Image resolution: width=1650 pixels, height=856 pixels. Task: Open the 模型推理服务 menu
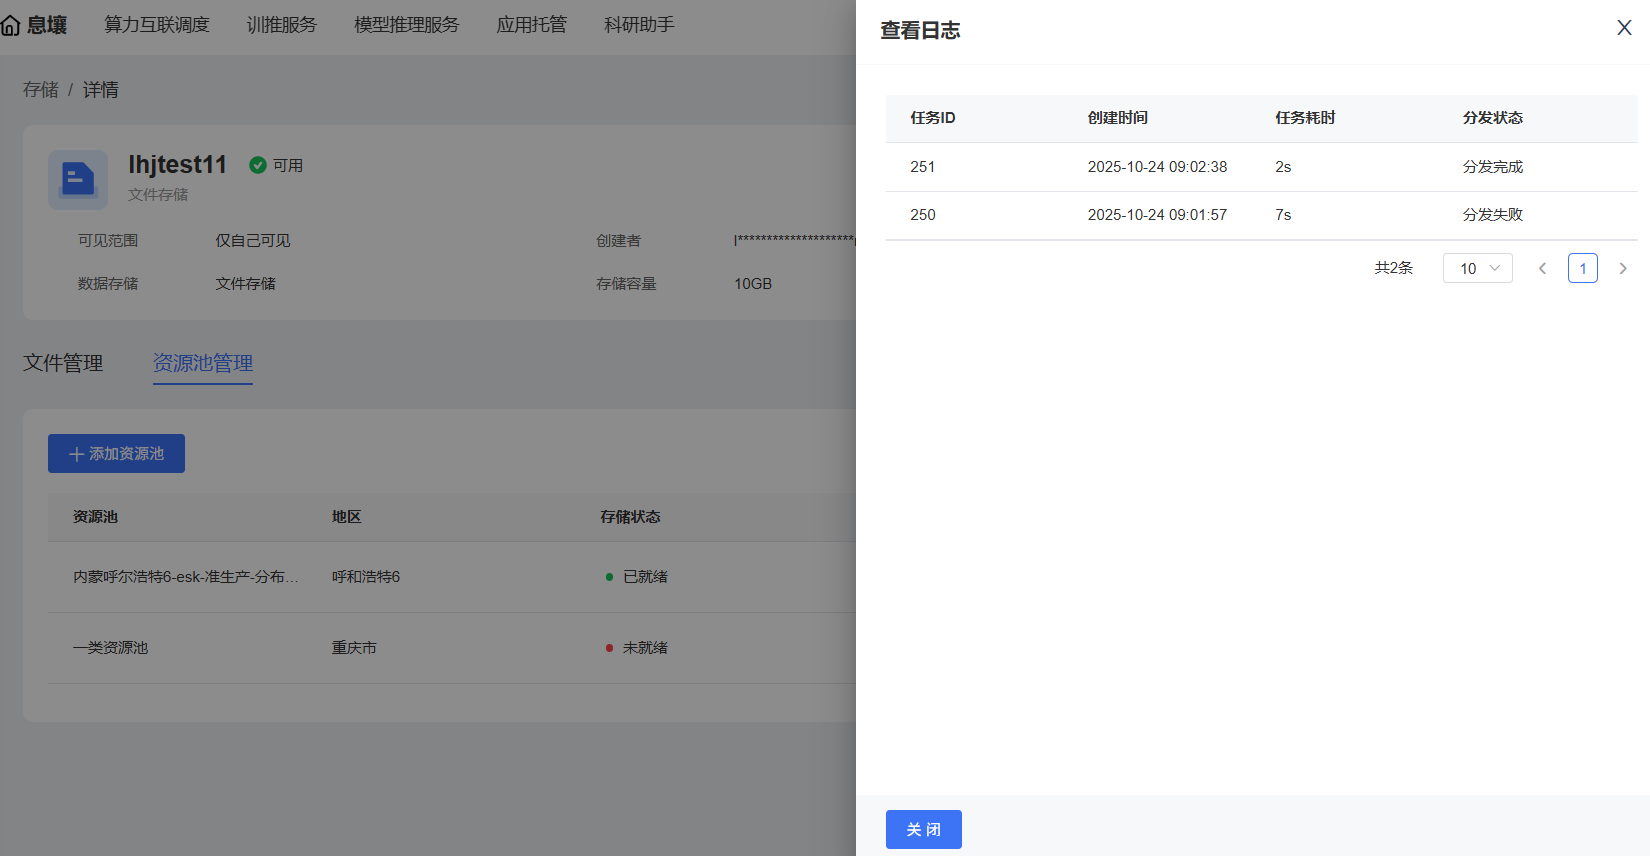[406, 25]
